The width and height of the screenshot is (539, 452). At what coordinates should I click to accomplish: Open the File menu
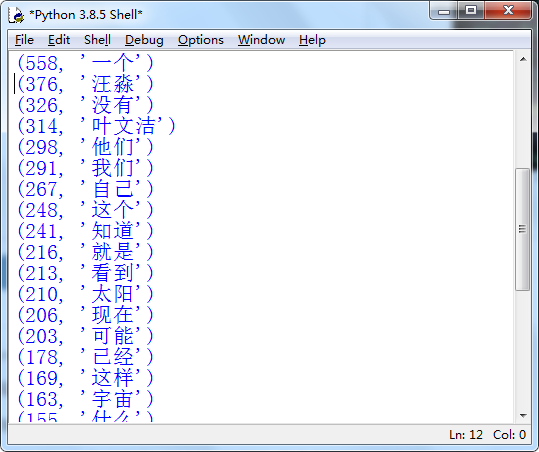(24, 40)
